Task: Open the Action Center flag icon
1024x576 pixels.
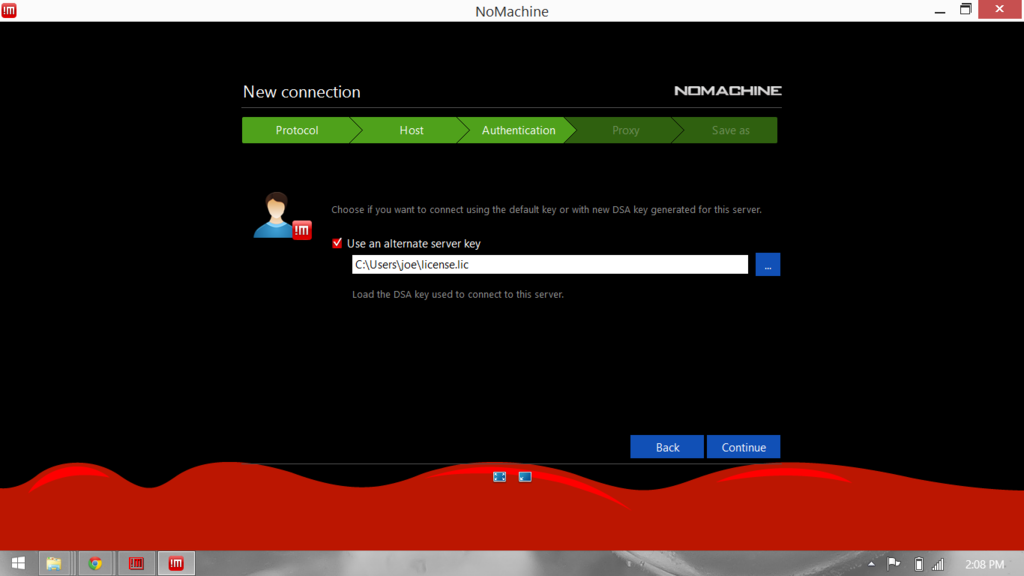Action: point(894,564)
